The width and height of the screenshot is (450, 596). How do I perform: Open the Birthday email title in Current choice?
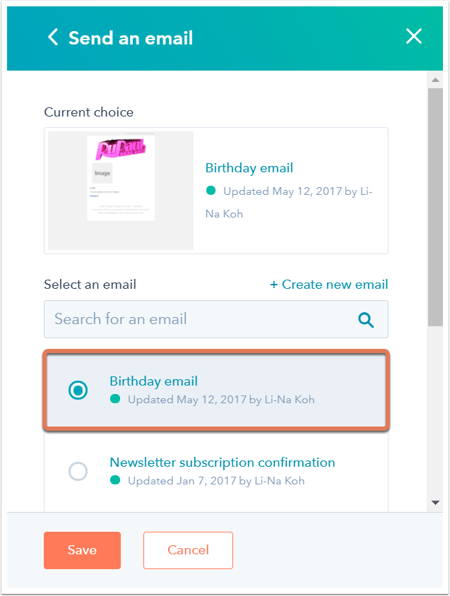(x=249, y=168)
